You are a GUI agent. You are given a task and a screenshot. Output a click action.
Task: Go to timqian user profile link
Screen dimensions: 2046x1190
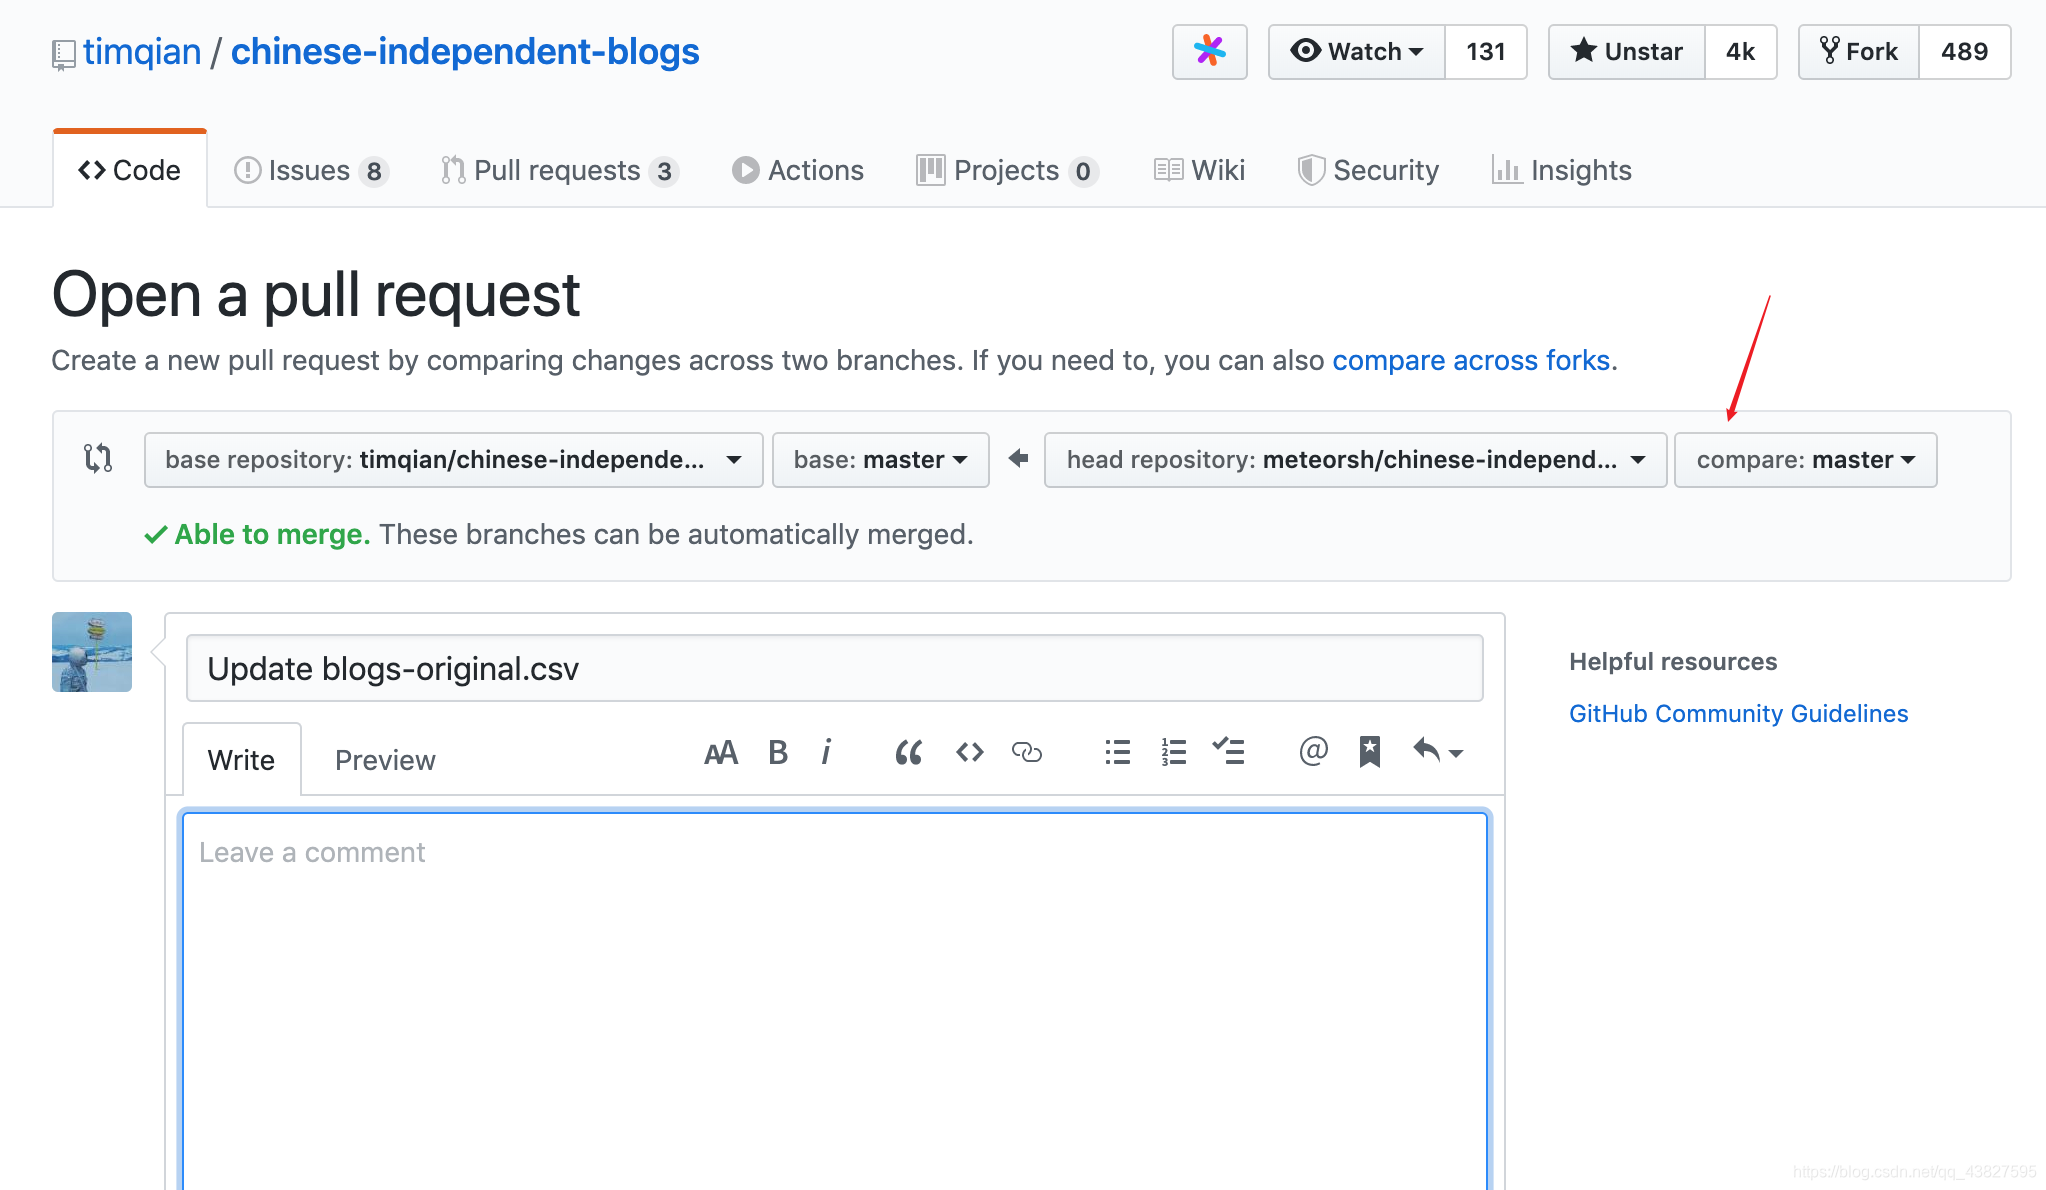(142, 52)
